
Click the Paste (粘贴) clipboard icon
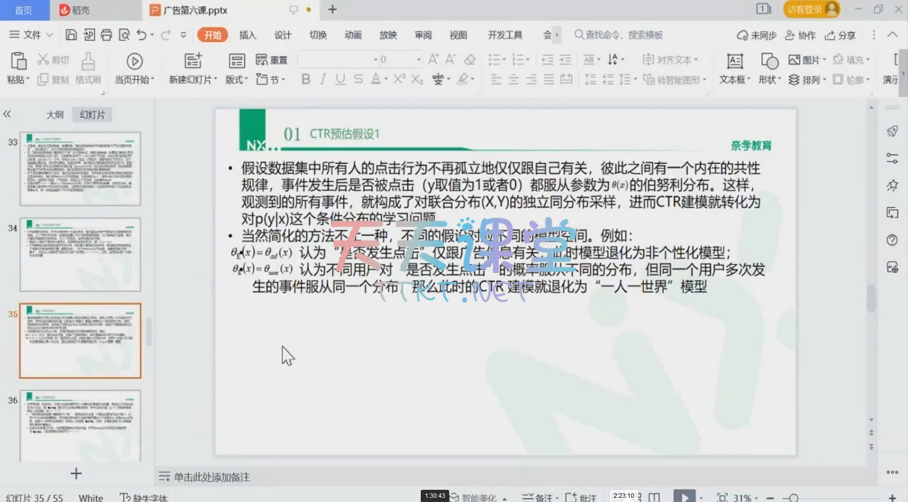18,68
